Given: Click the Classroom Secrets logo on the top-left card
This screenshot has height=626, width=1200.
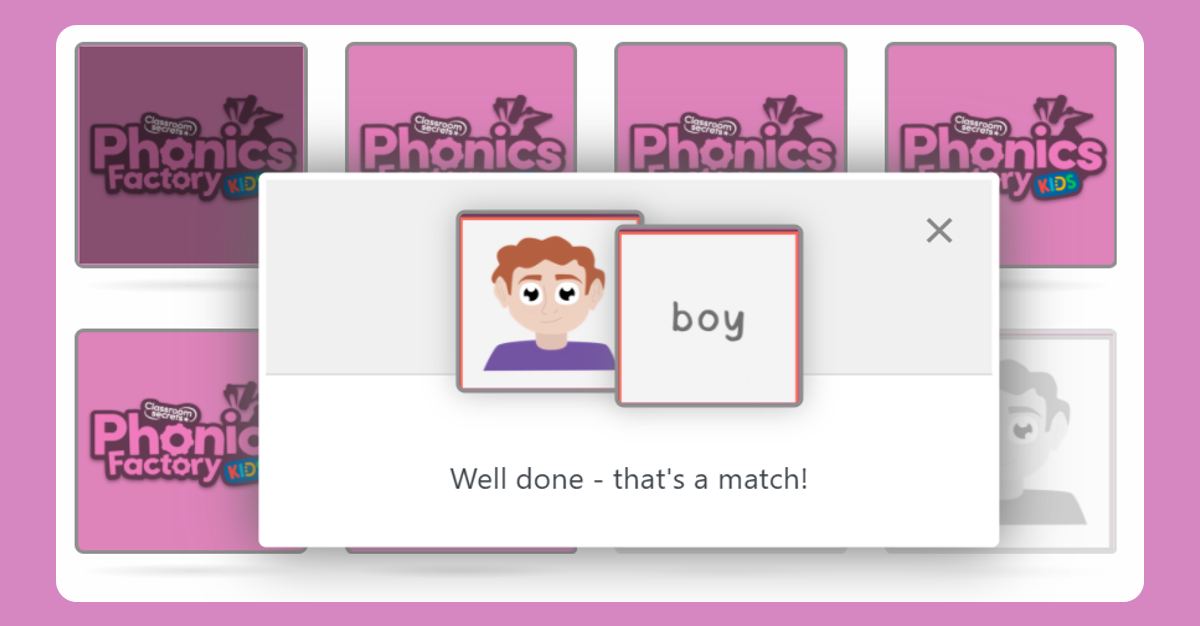Looking at the screenshot, I should pos(168,123).
